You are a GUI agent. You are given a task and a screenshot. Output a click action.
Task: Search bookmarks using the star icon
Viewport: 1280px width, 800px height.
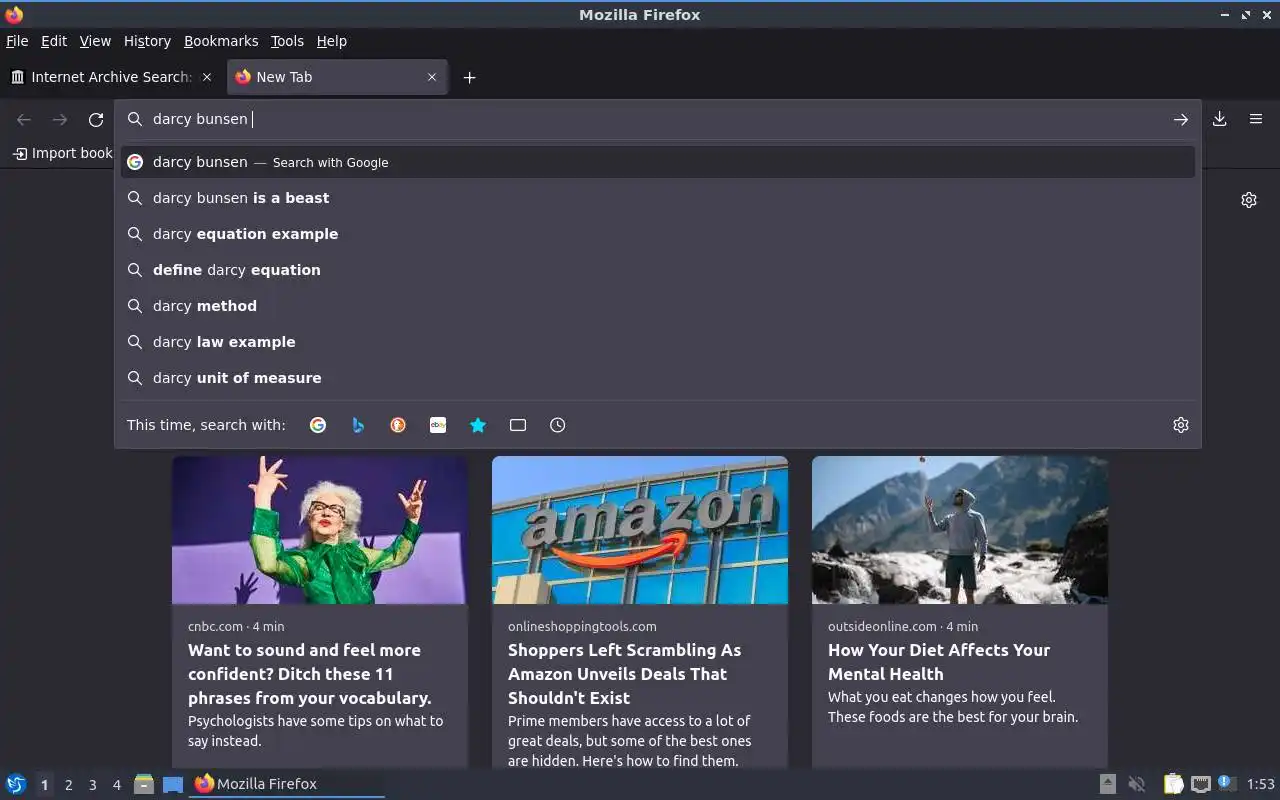(478, 425)
